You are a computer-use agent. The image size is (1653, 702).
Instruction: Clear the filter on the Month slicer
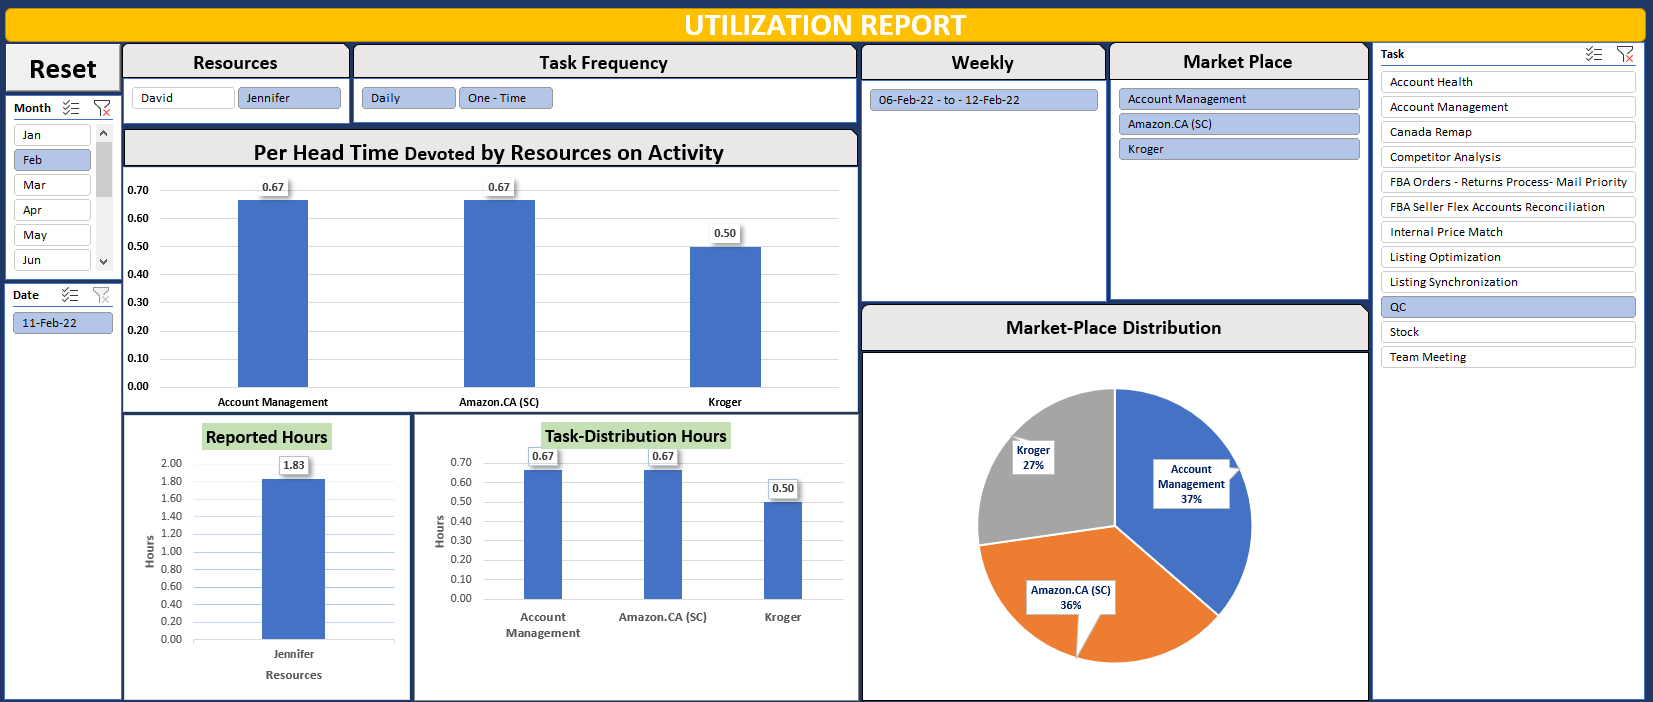[102, 108]
